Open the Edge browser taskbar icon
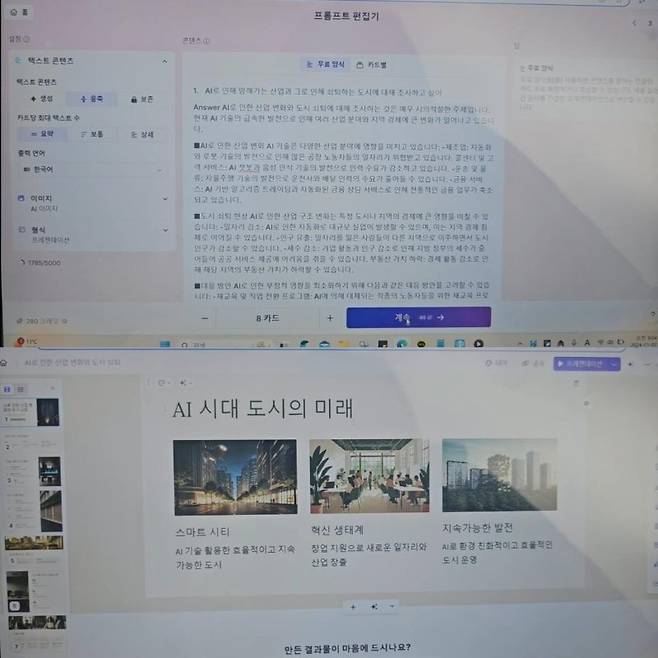658x658 pixels. pyautogui.click(x=401, y=344)
